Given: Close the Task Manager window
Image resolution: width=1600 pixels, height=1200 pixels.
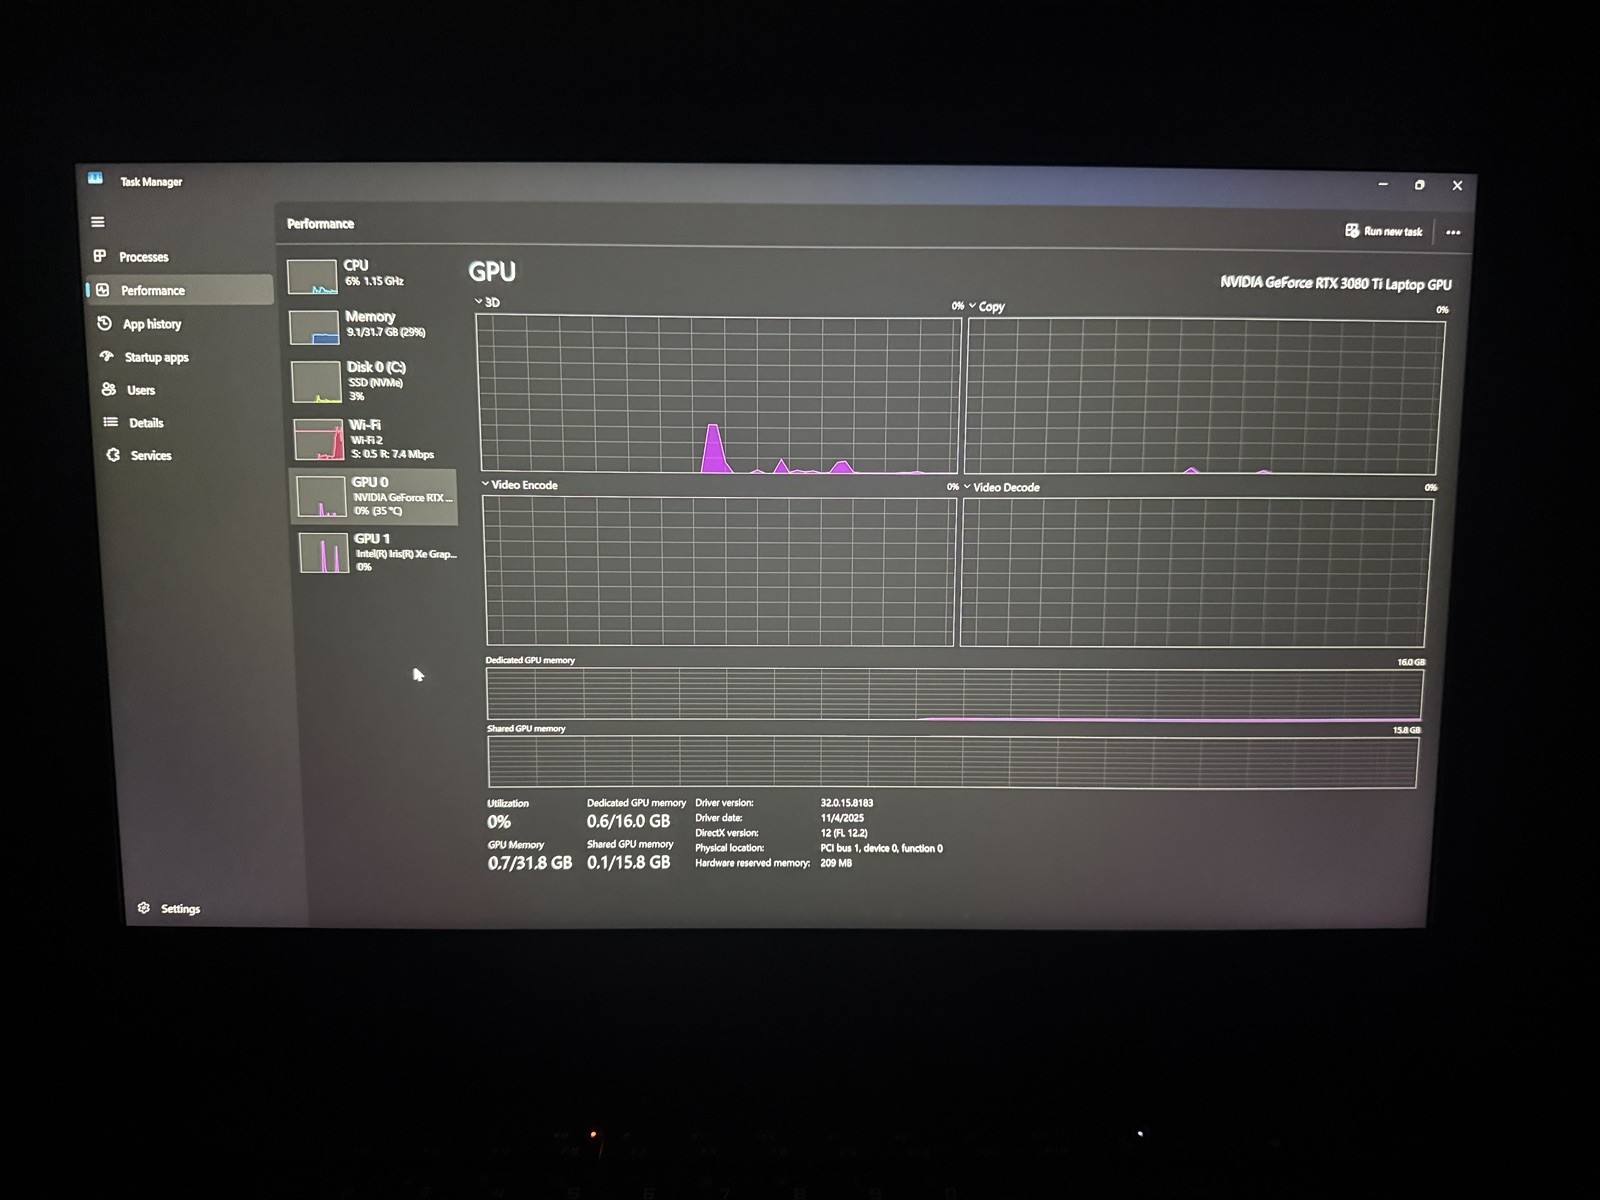Looking at the screenshot, I should (1457, 185).
